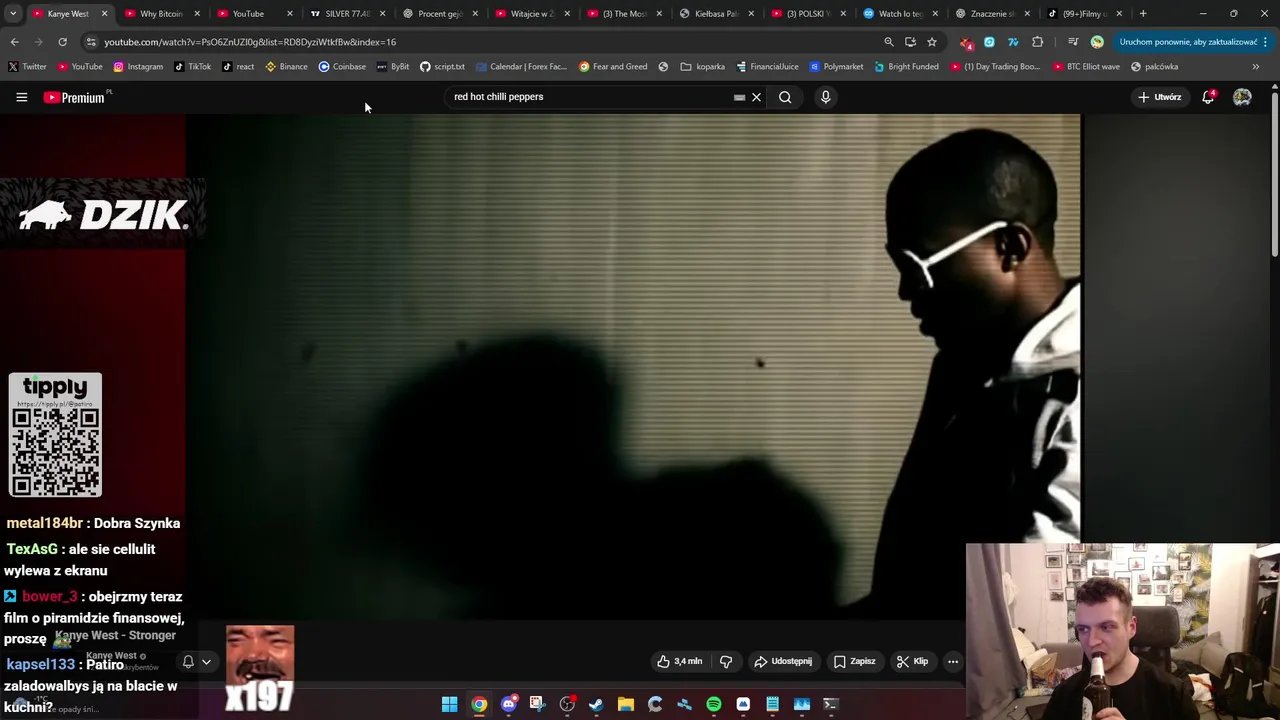Start voice search with the microphone
Viewport: 1280px width, 720px height.
pos(825,97)
